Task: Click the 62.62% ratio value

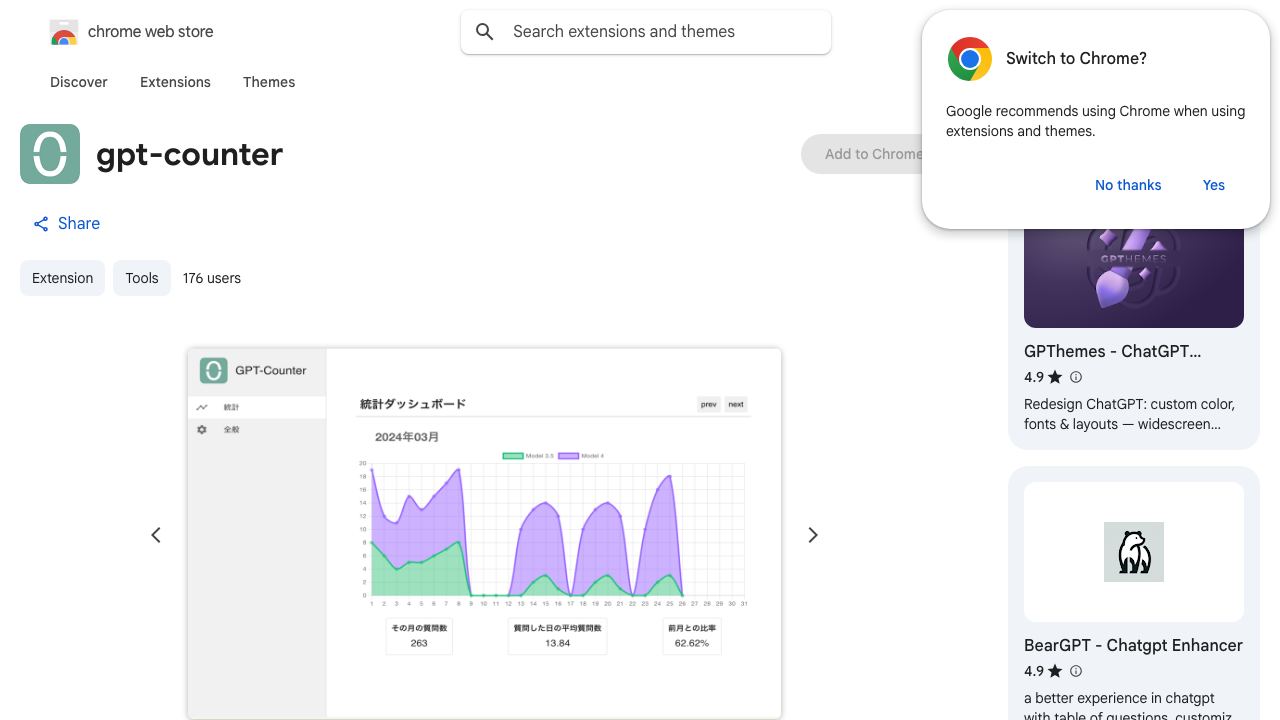Action: [692, 643]
